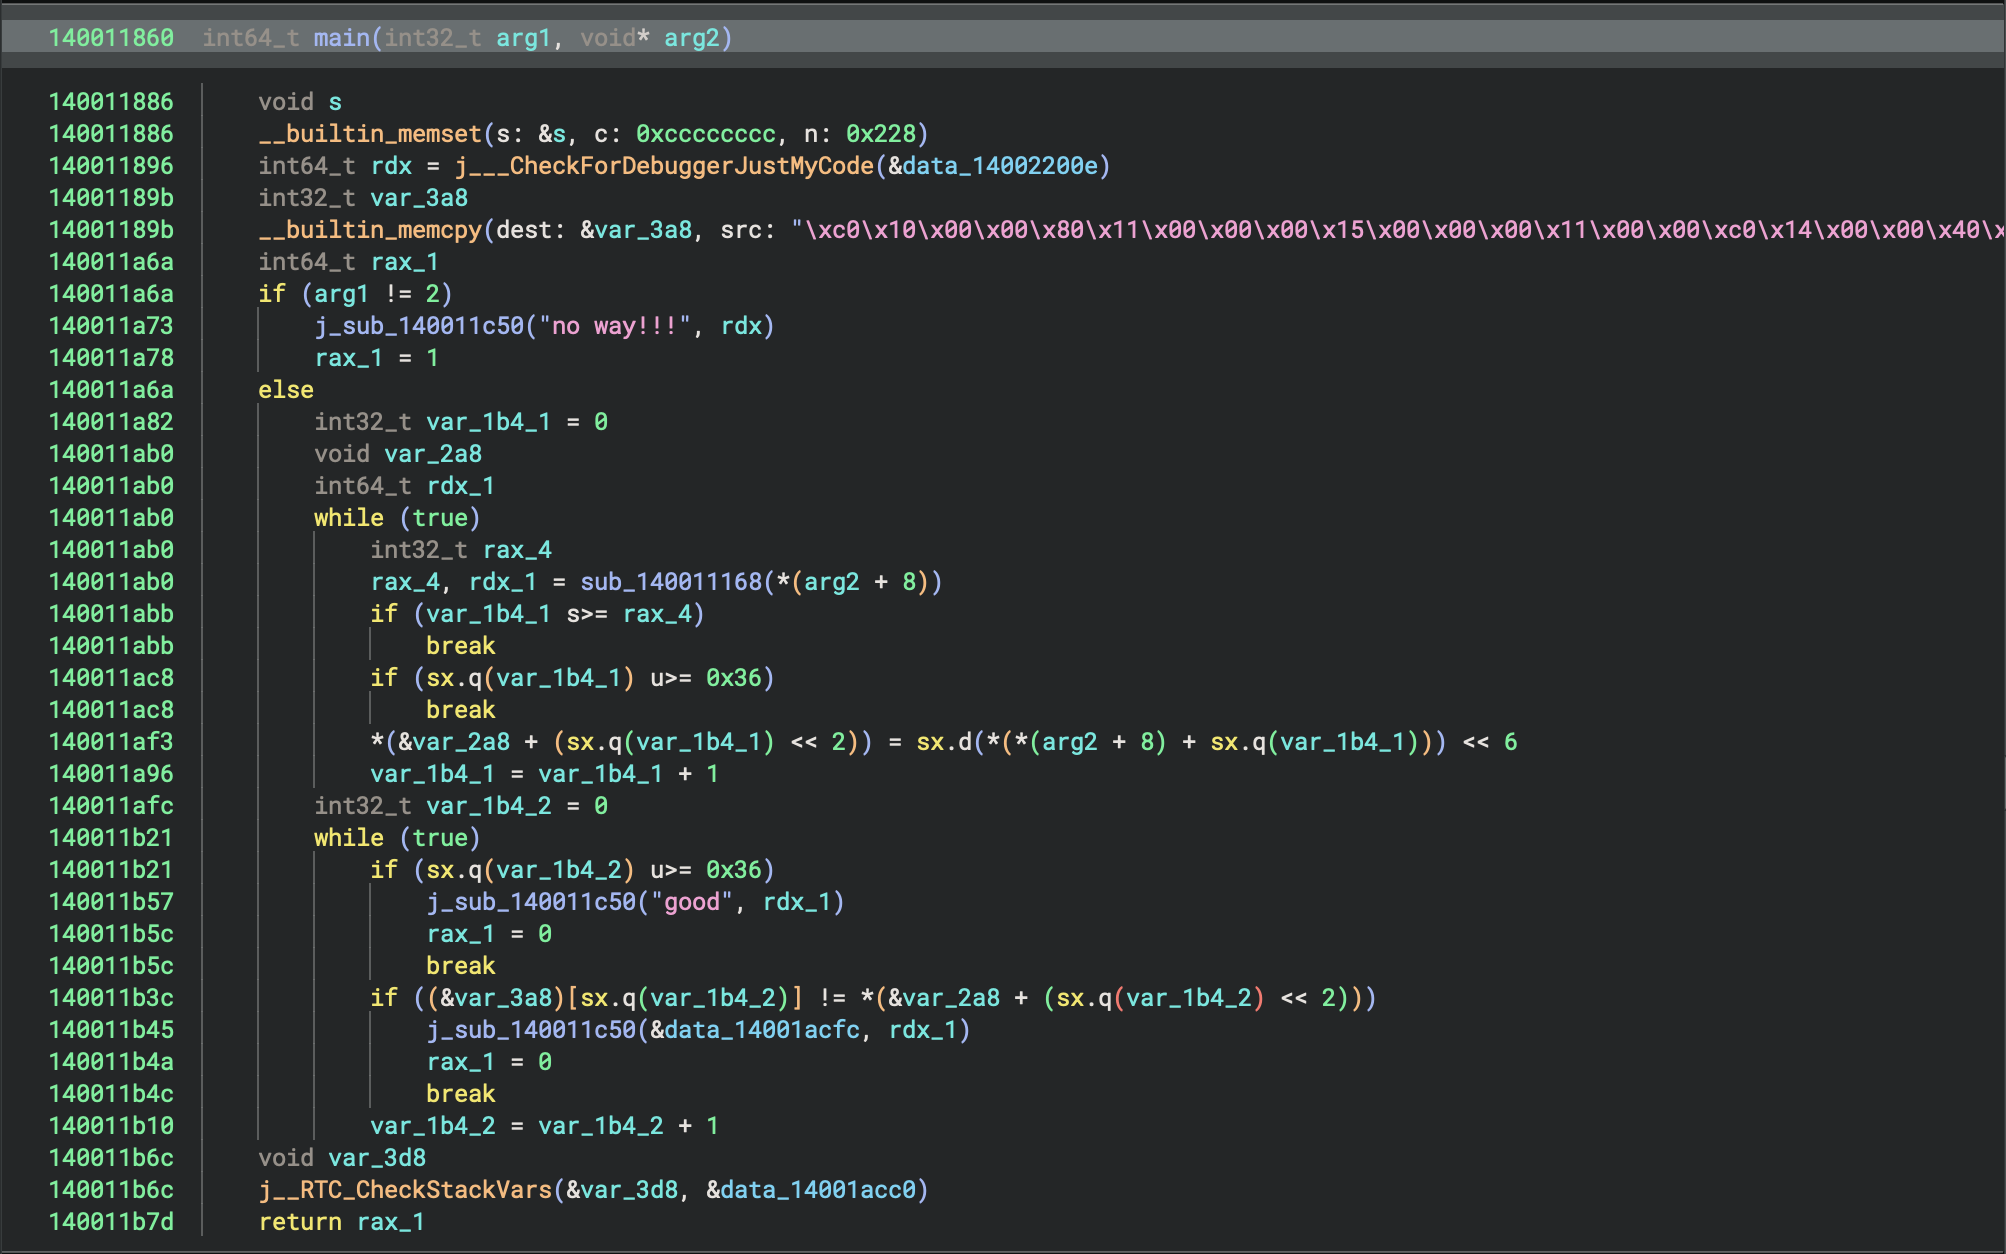Select address 140011a78
Image resolution: width=2006 pixels, height=1254 pixels.
111,358
